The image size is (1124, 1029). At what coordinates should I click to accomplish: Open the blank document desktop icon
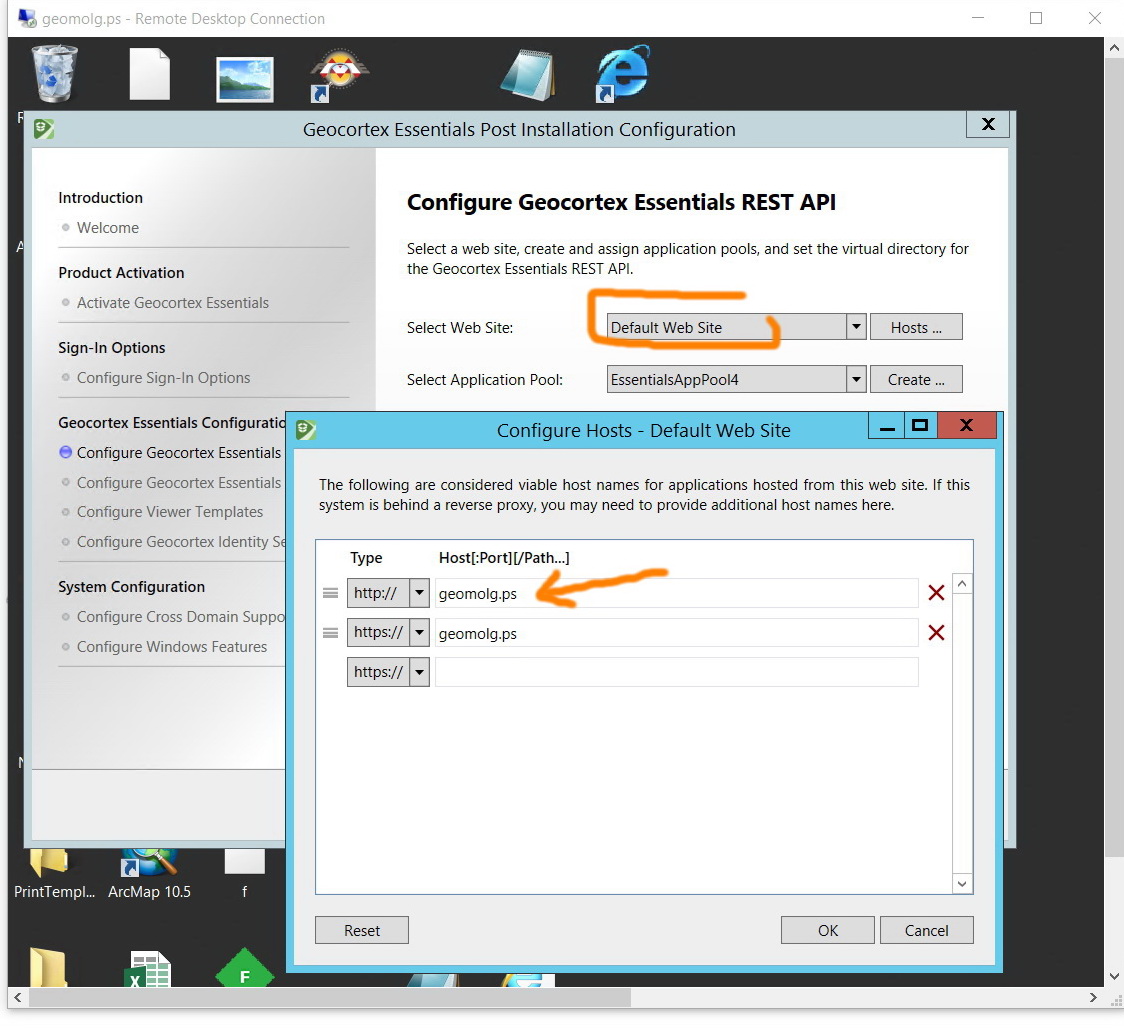[149, 73]
